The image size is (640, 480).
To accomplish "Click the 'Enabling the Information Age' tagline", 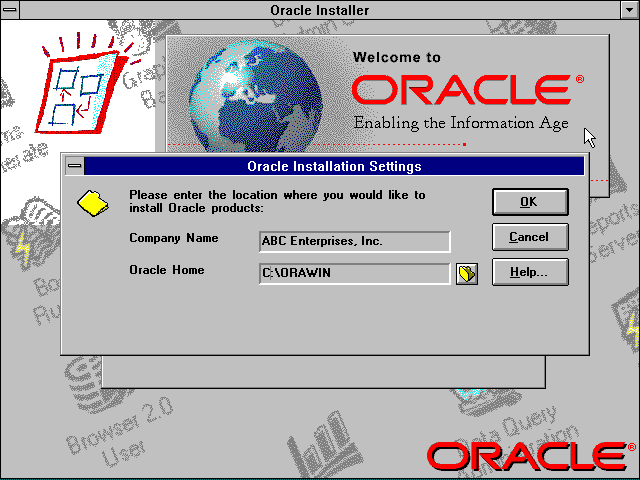I will [460, 124].
